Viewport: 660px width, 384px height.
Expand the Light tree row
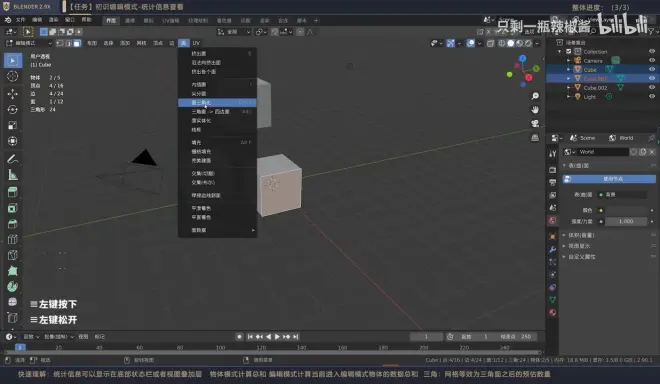point(569,96)
